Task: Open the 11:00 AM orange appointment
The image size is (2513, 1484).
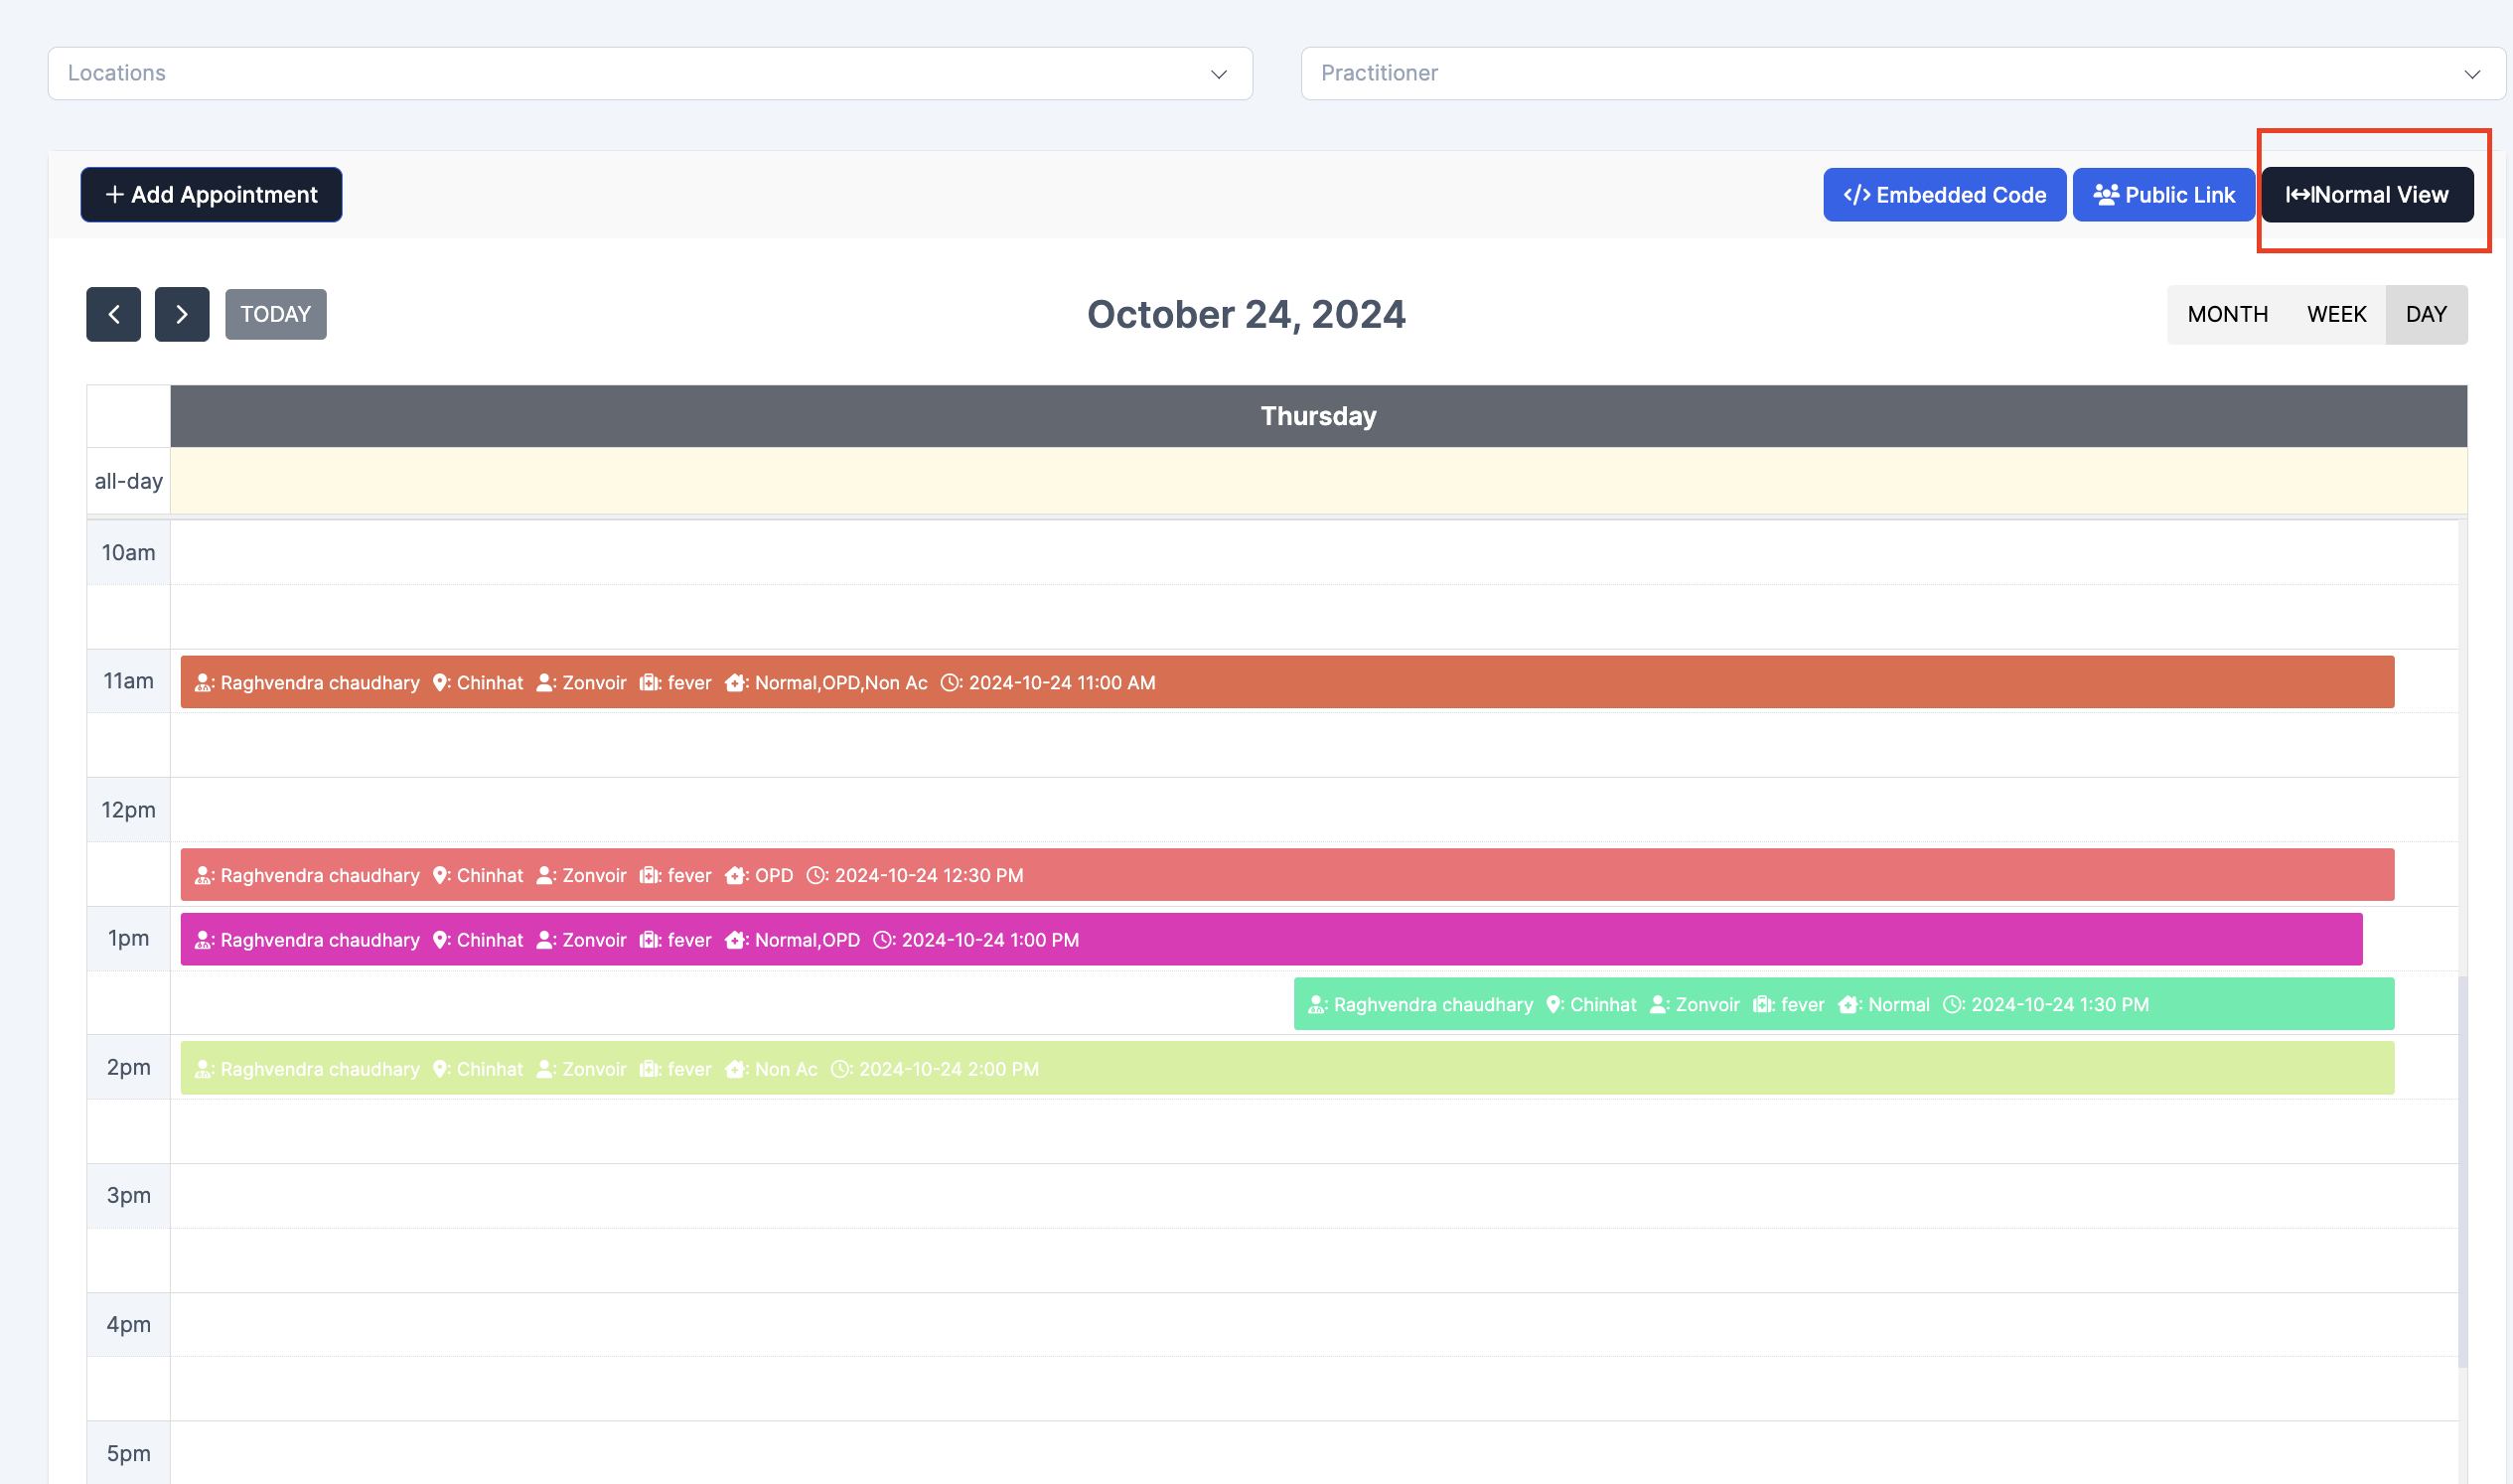Action: (1287, 682)
